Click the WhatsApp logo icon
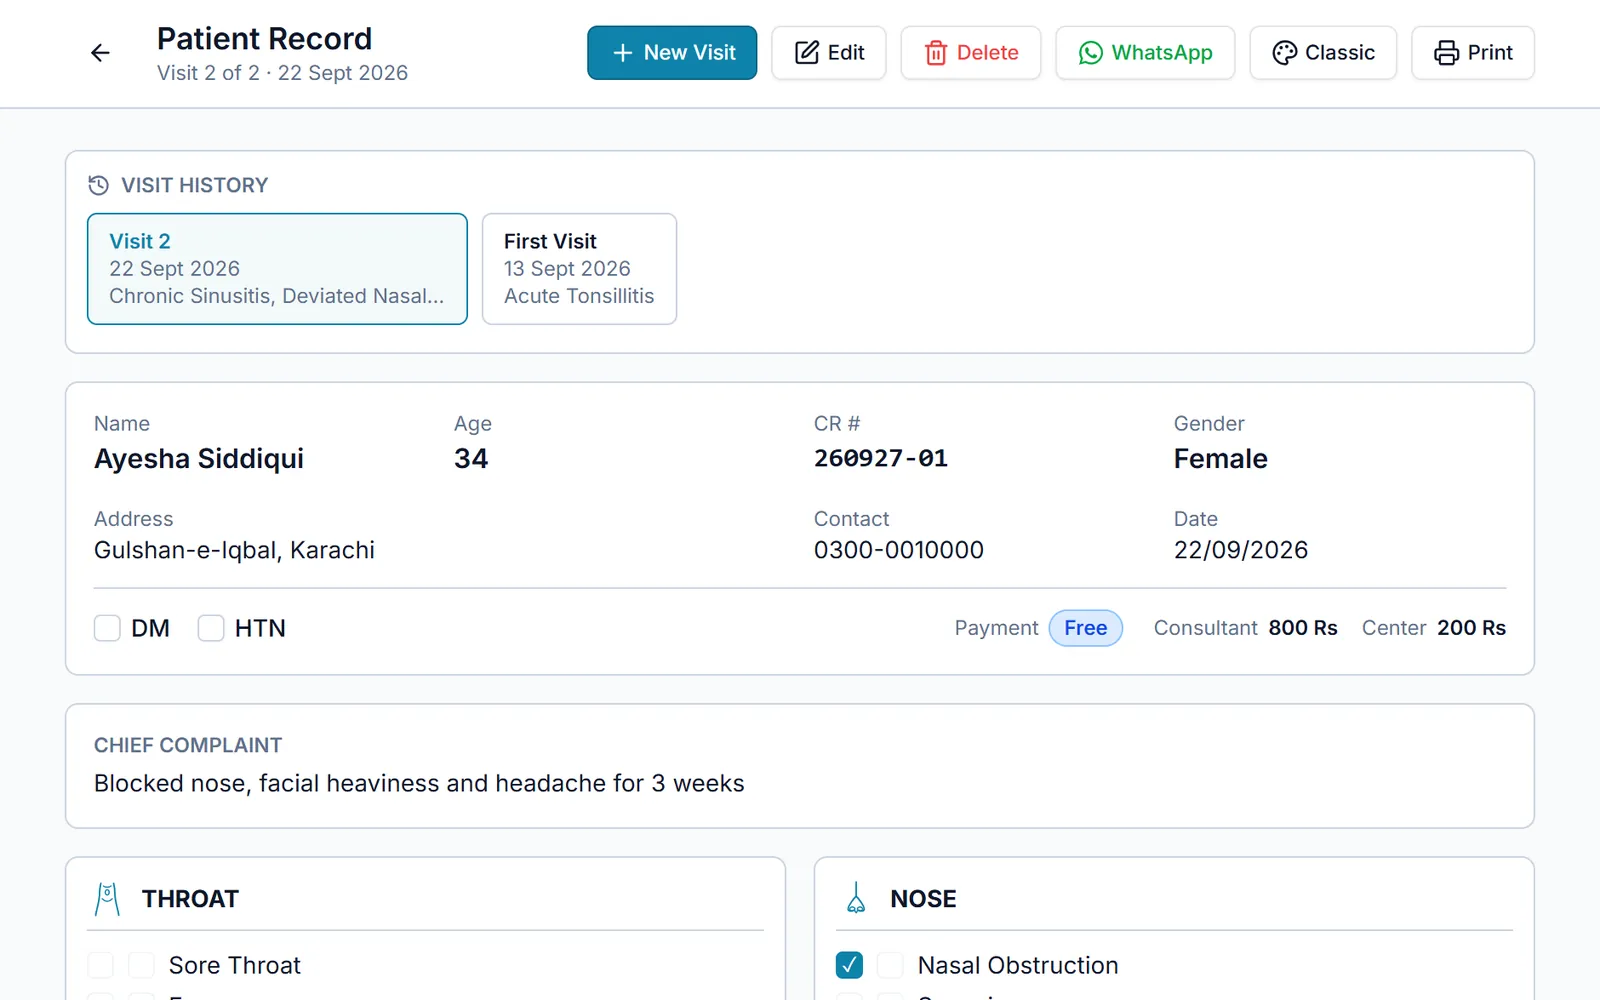The width and height of the screenshot is (1600, 1000). coord(1091,53)
